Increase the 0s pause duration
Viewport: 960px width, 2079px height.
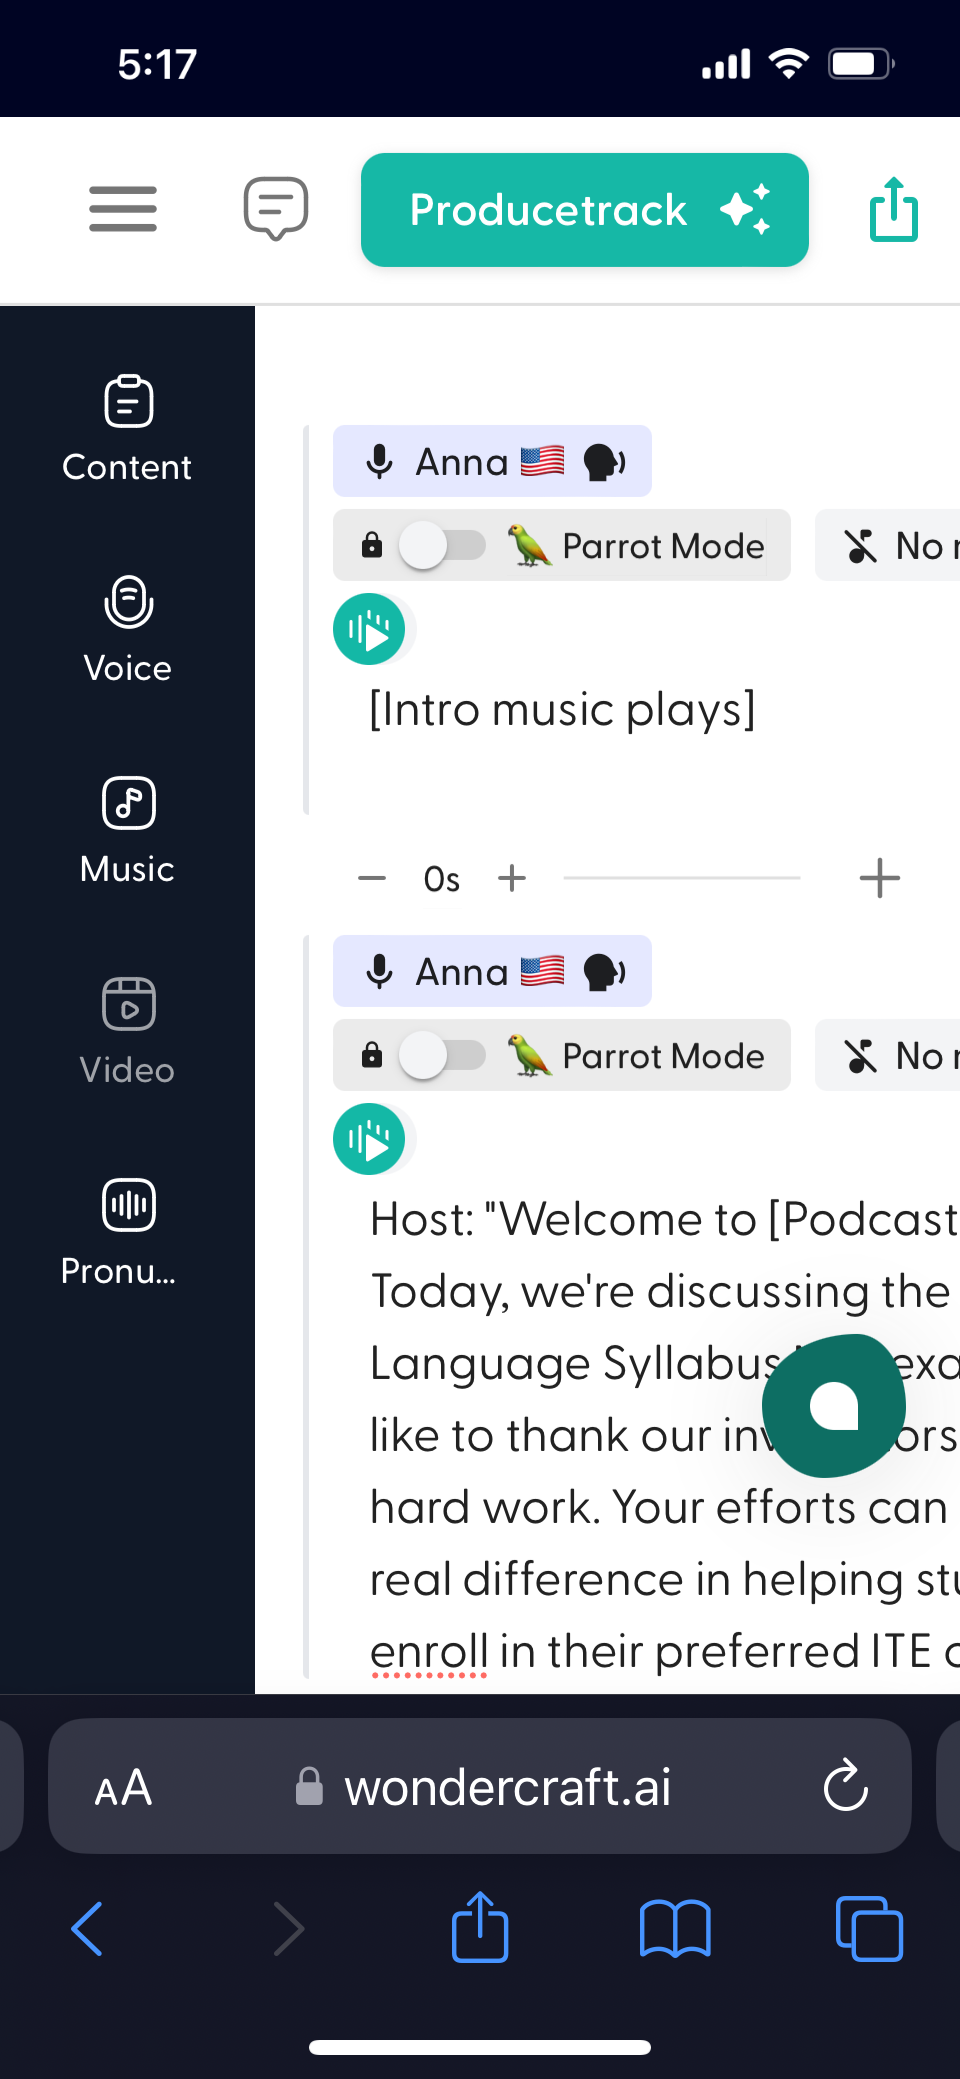(x=512, y=878)
